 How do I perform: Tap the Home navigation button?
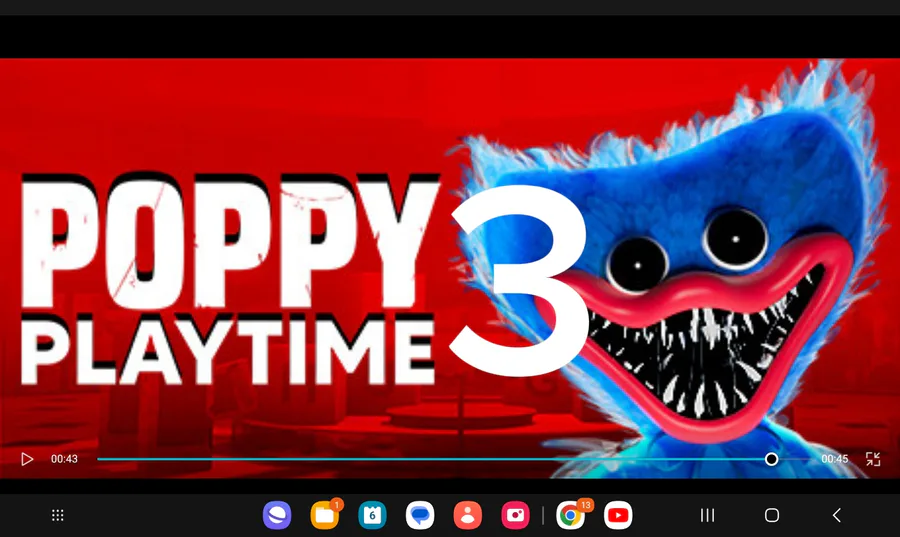772,515
